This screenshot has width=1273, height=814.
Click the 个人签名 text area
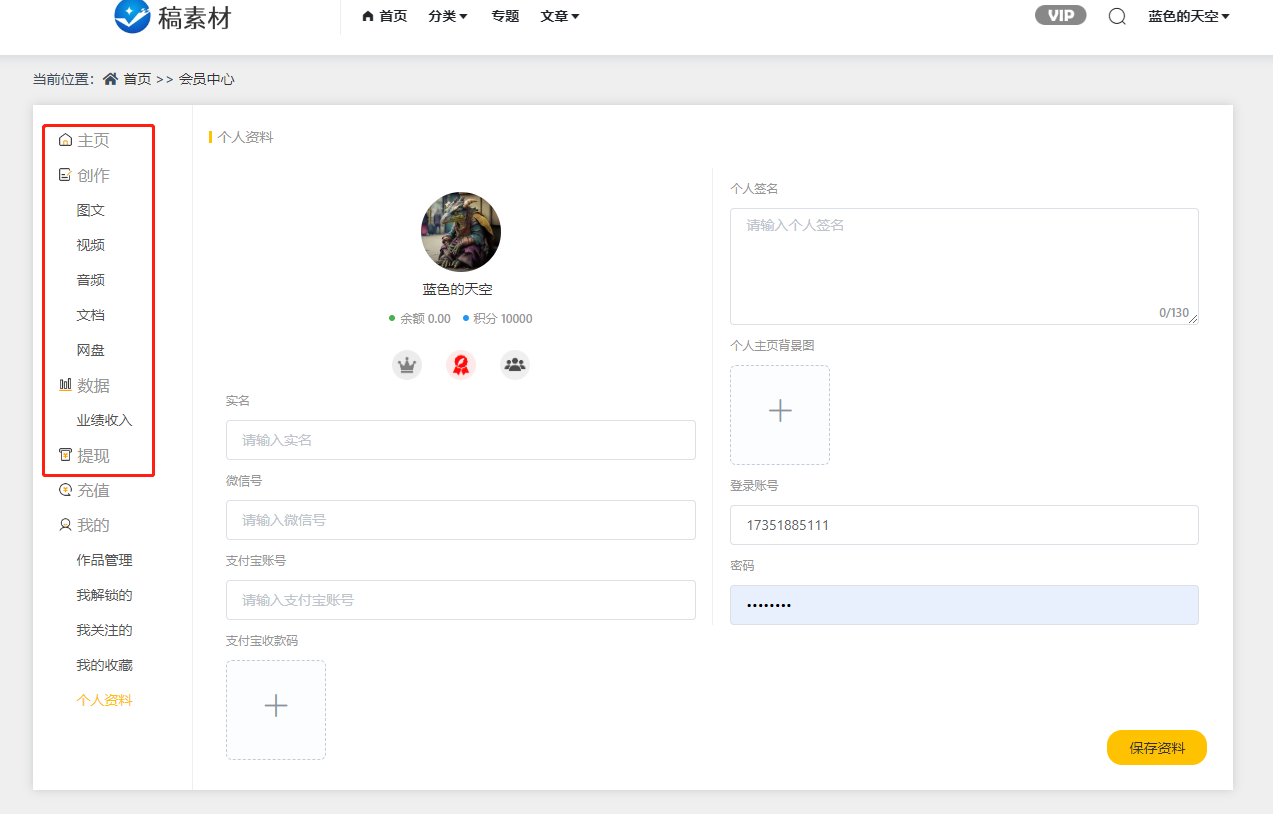963,266
